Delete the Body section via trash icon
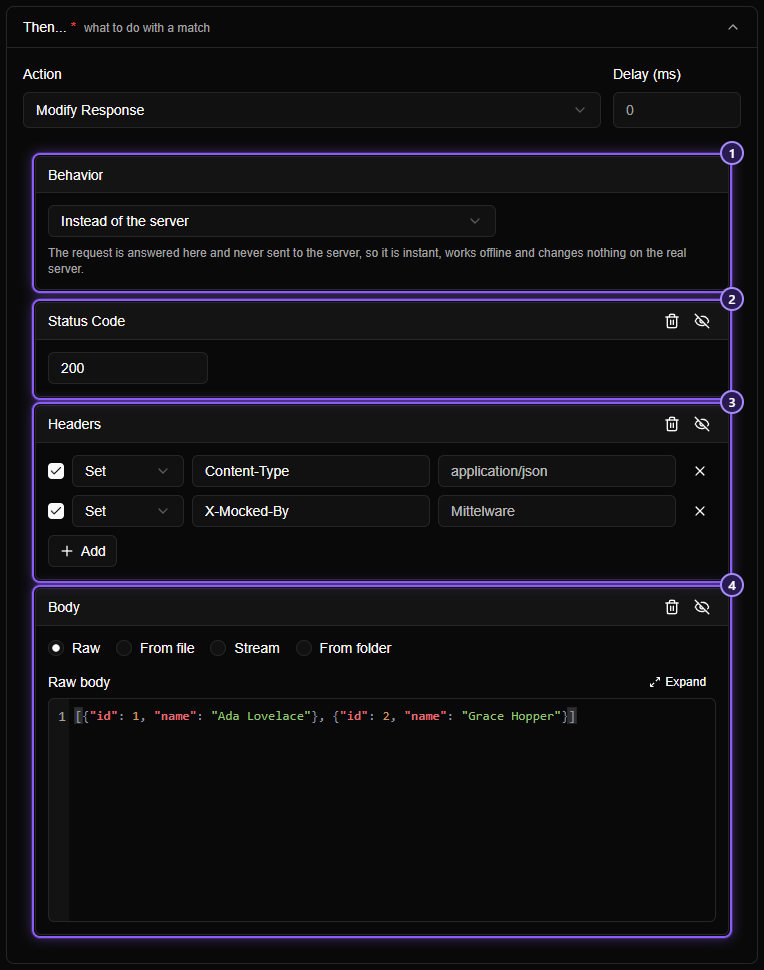 672,607
